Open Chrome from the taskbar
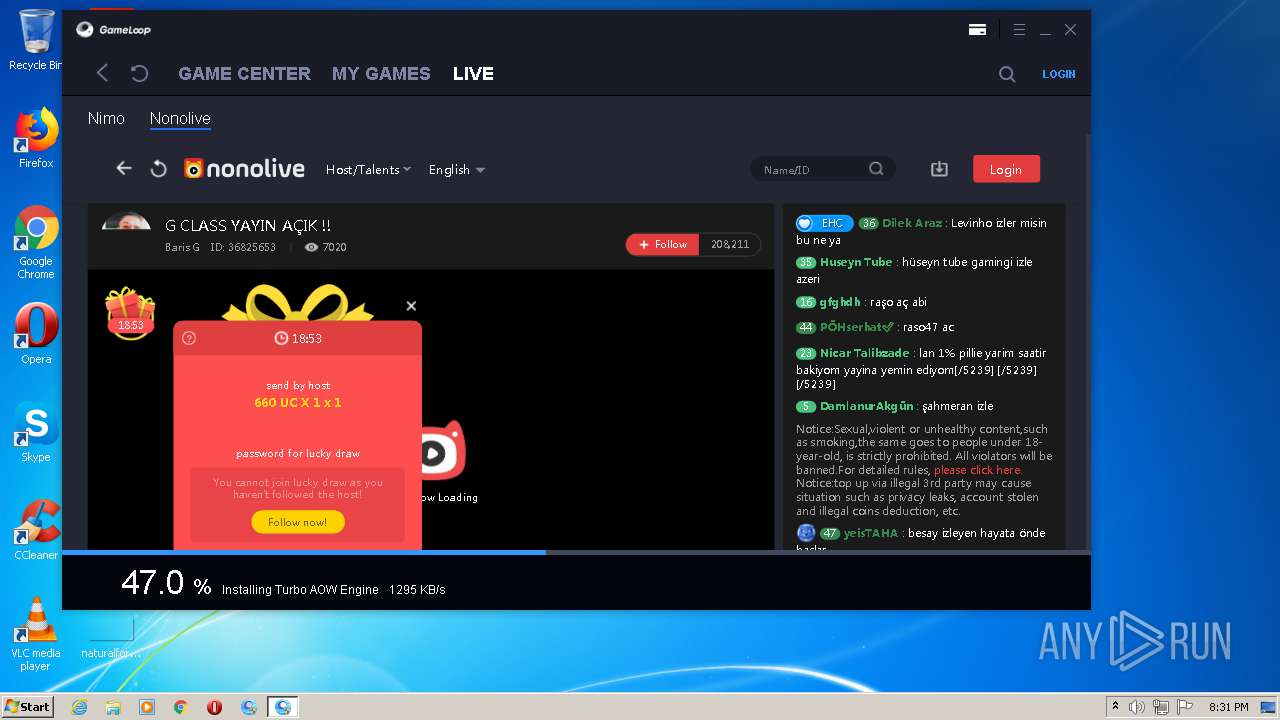1280x720 pixels. click(180, 707)
